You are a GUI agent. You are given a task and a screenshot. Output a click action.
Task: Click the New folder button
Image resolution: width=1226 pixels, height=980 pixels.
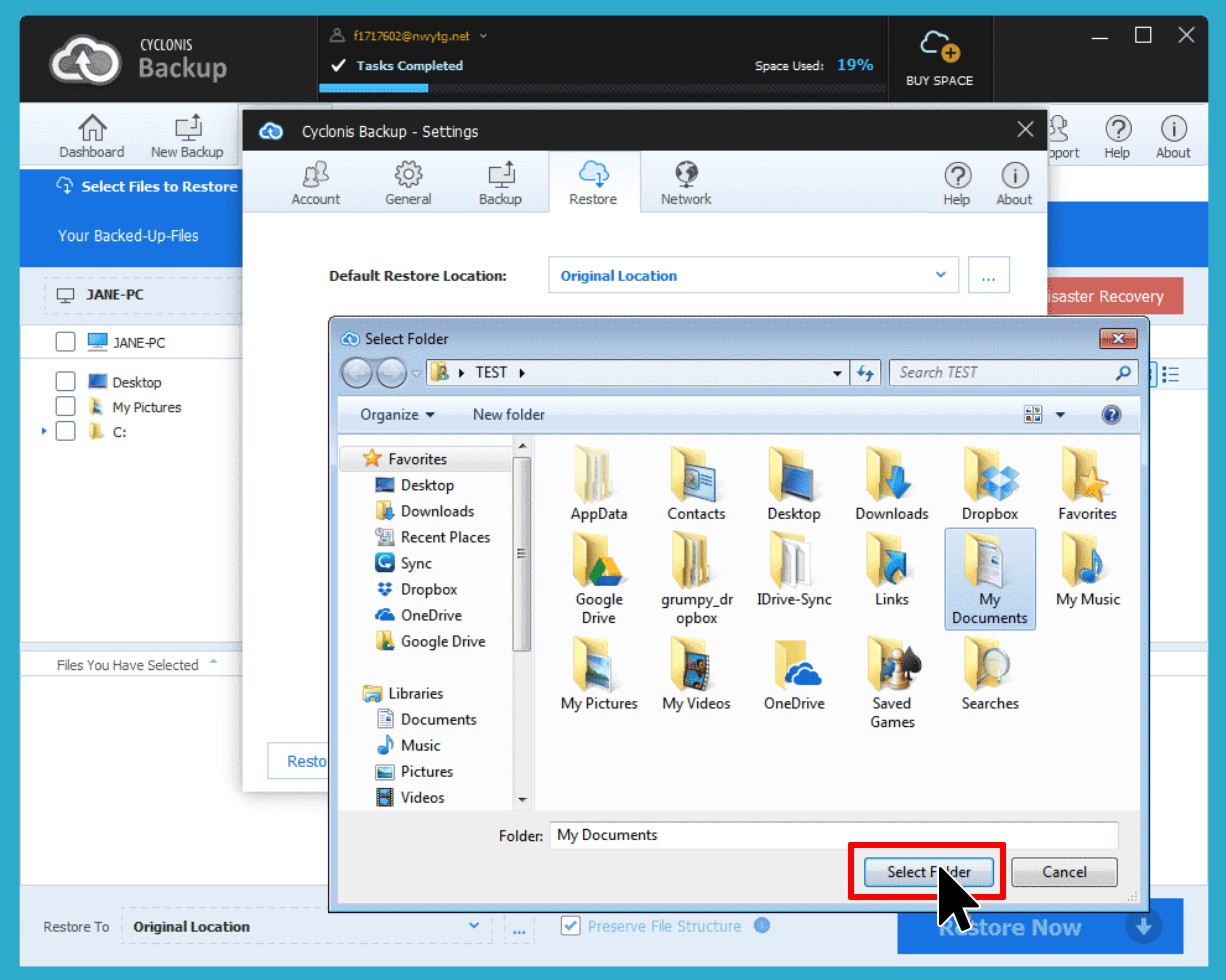(509, 415)
